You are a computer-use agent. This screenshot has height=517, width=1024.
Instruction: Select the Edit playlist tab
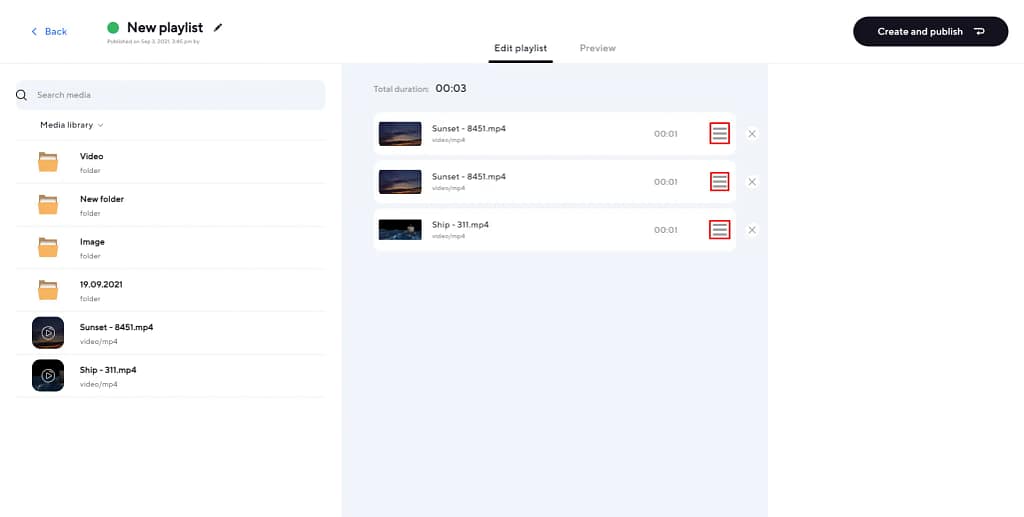(x=520, y=48)
